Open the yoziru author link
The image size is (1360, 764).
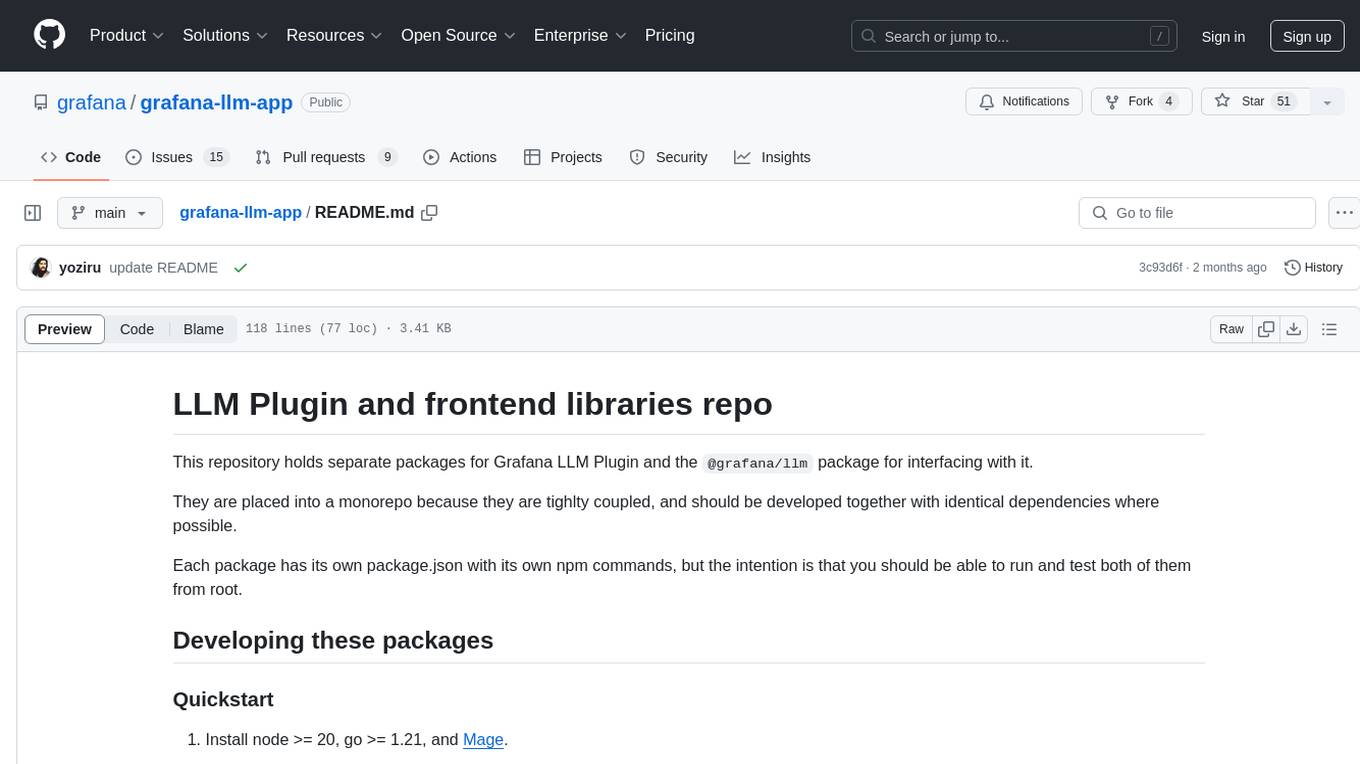(x=80, y=268)
